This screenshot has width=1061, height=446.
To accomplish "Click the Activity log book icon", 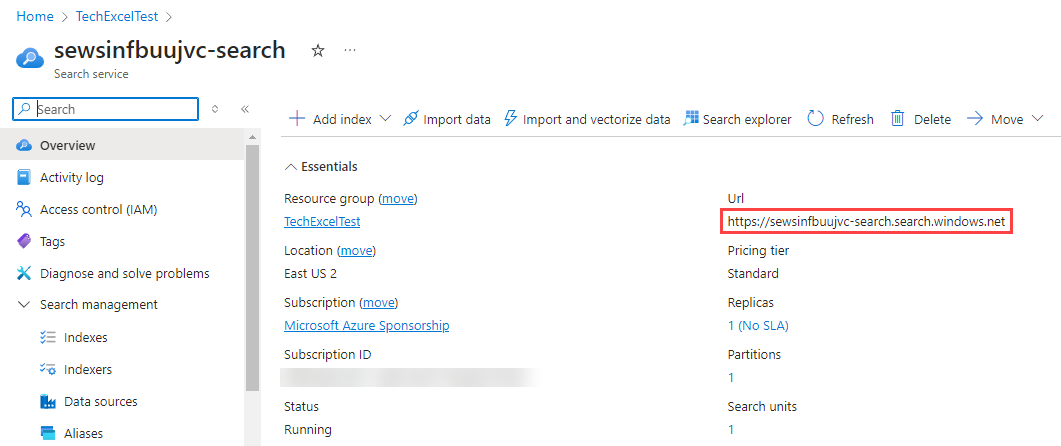I will (x=24, y=177).
